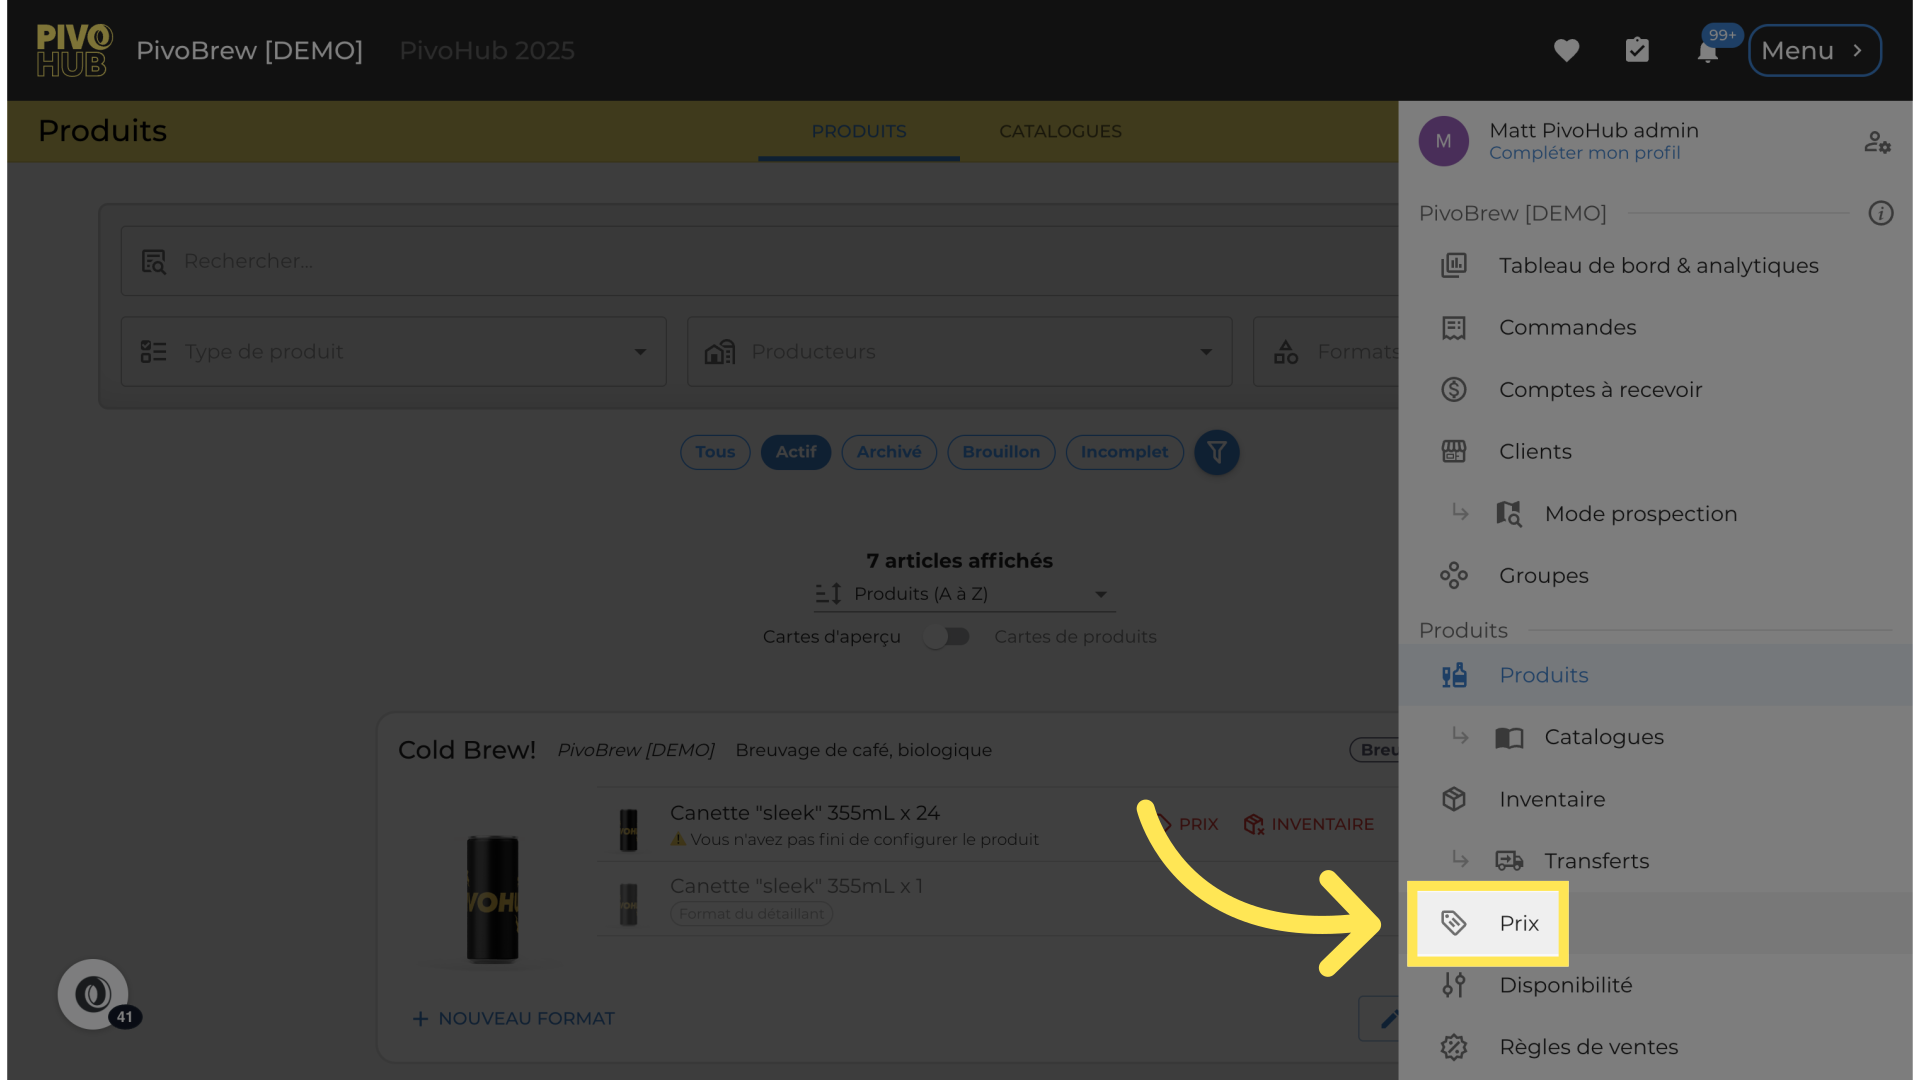Open the Produits (A à Z) sort dropdown
Image resolution: width=1920 pixels, height=1080 pixels.
tap(964, 594)
